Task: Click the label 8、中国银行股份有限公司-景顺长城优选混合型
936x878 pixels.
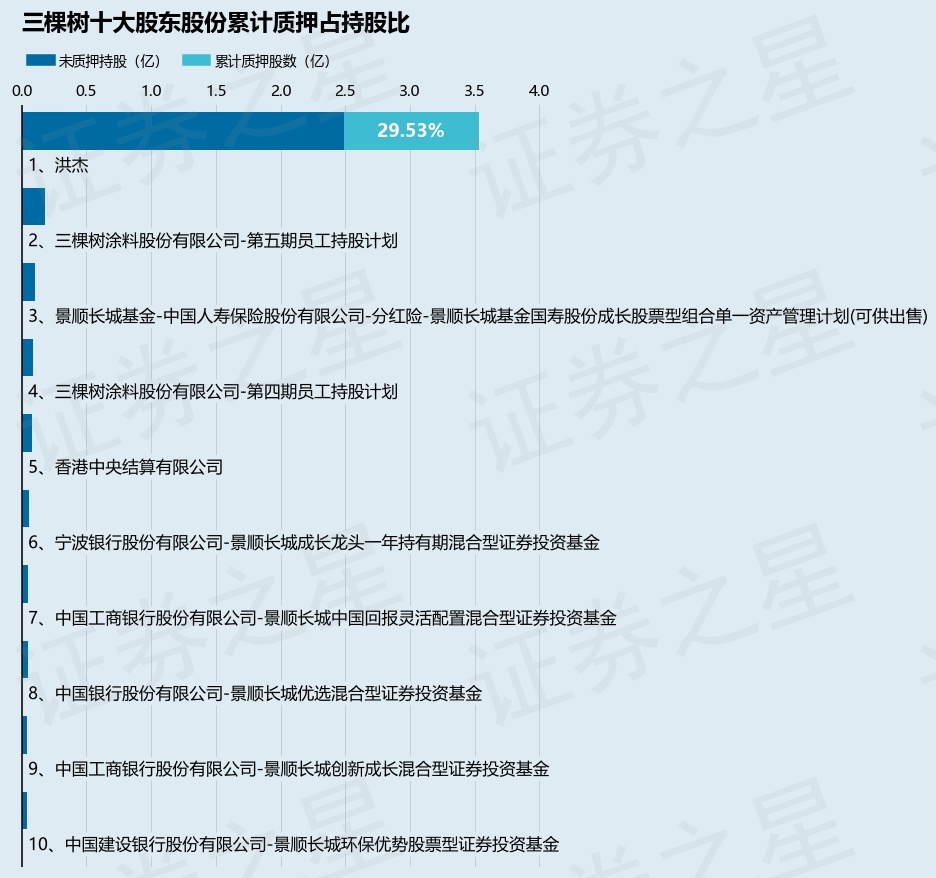Action: (x=255, y=694)
